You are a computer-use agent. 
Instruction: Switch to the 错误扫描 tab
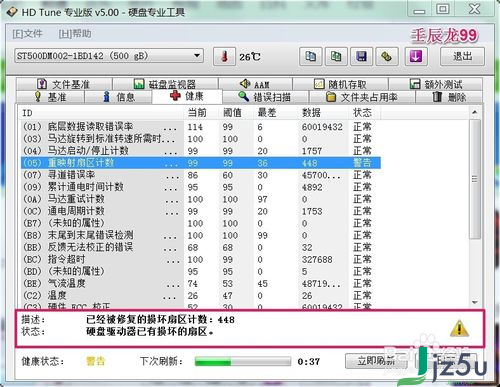pos(265,97)
